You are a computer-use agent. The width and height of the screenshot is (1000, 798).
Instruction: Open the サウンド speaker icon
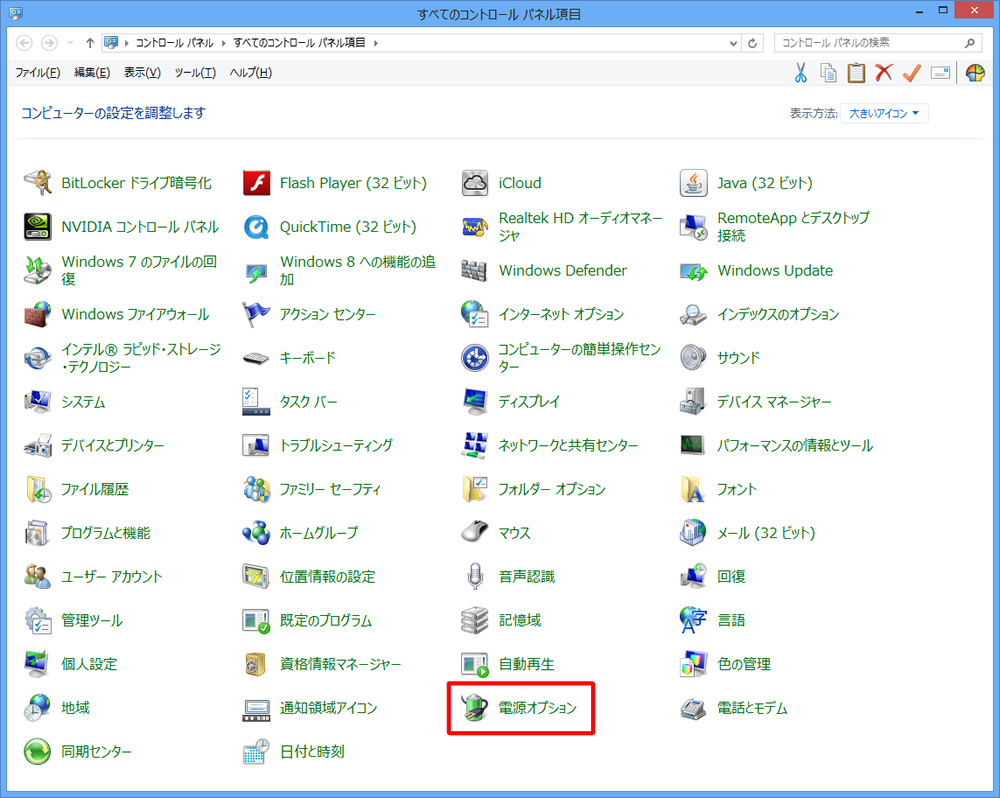pyautogui.click(x=693, y=358)
